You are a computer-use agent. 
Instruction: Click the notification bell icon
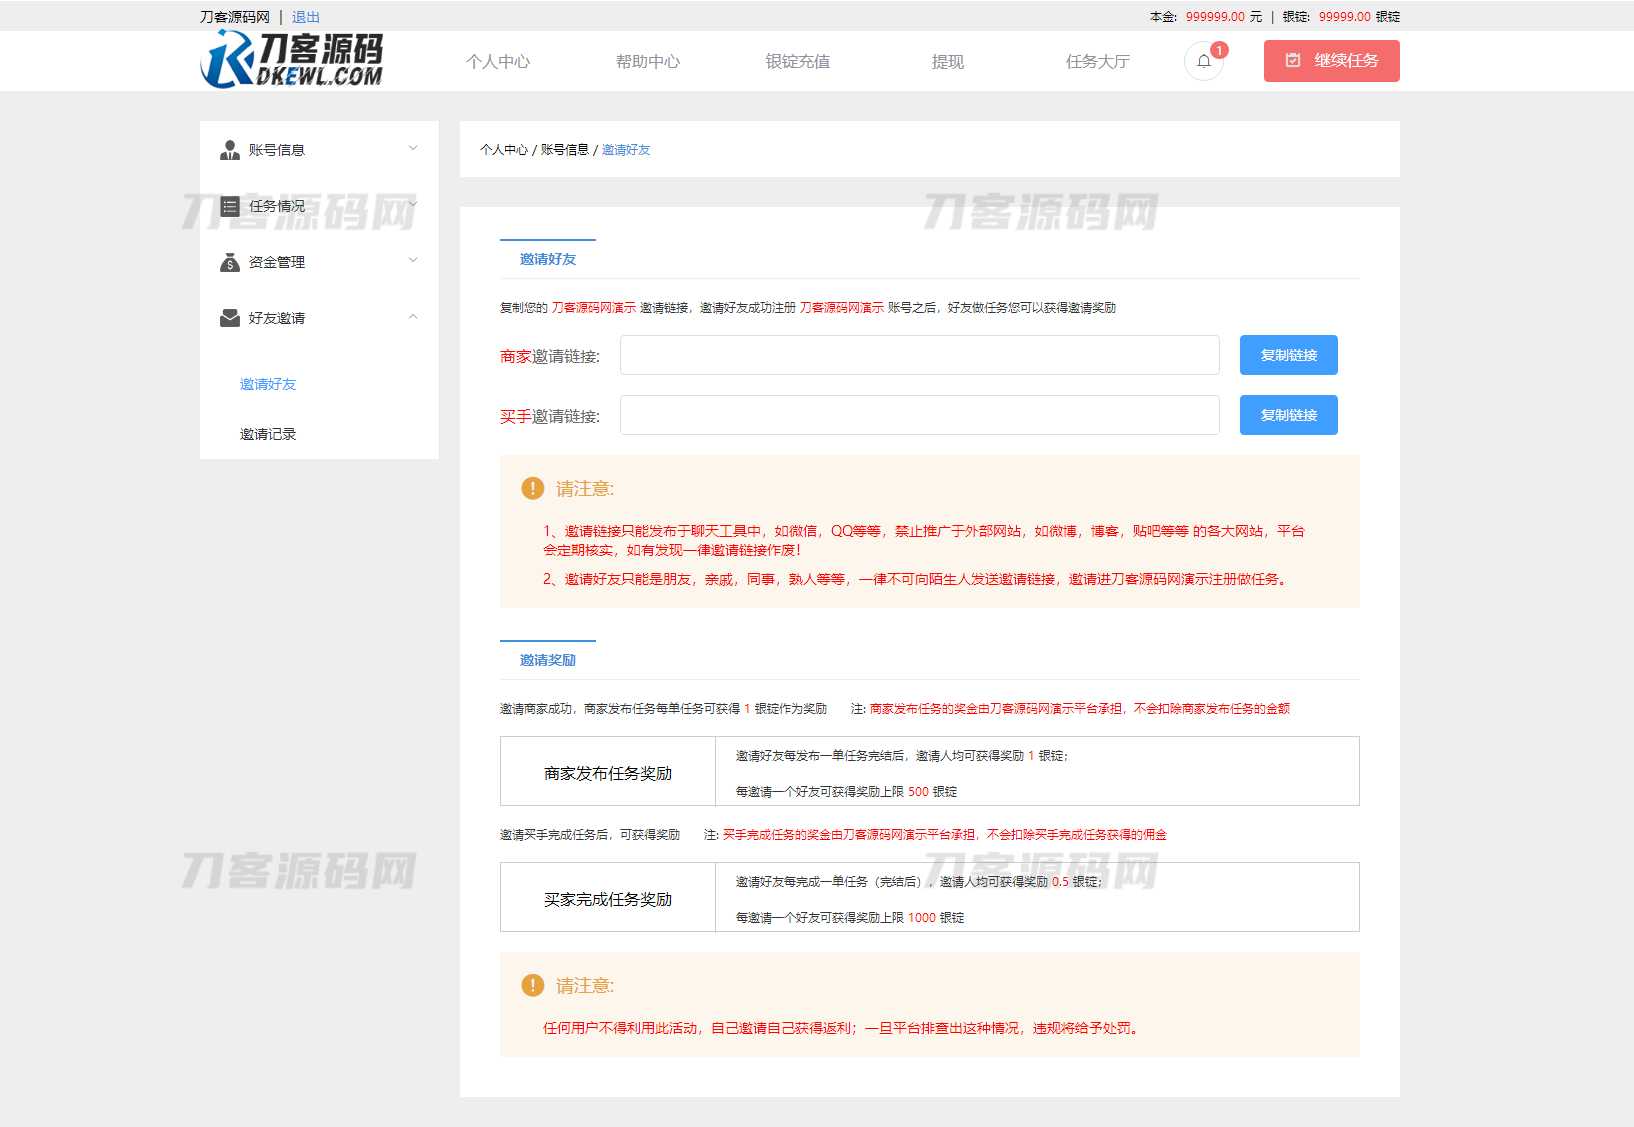coord(1203,61)
